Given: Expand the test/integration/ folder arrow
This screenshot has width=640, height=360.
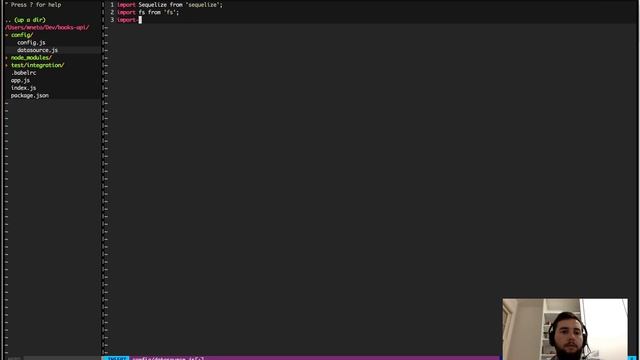Looking at the screenshot, I should pyautogui.click(x=7, y=65).
